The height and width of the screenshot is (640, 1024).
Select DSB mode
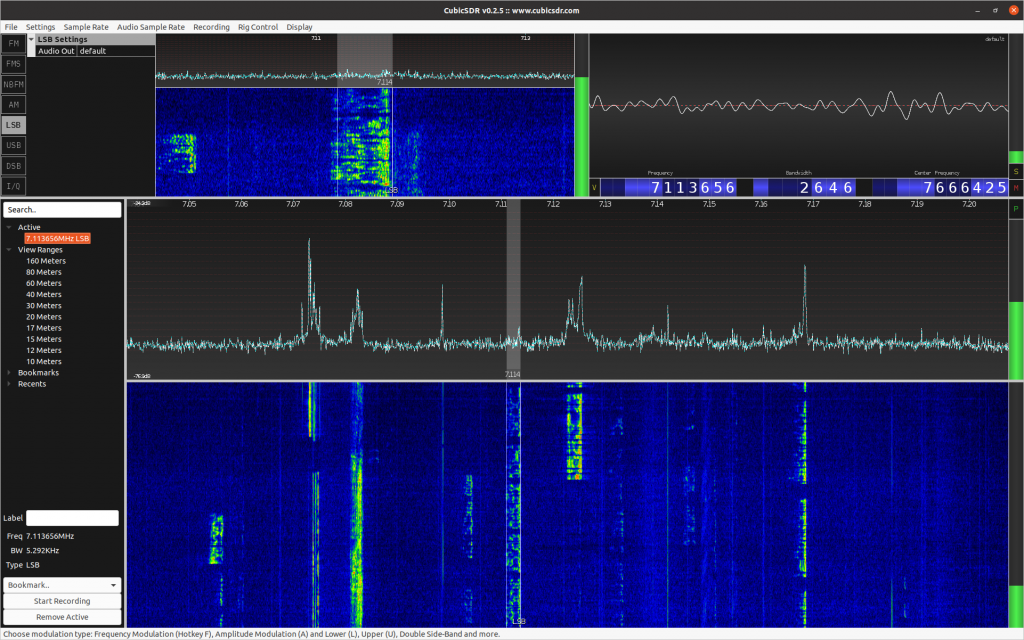(x=13, y=166)
